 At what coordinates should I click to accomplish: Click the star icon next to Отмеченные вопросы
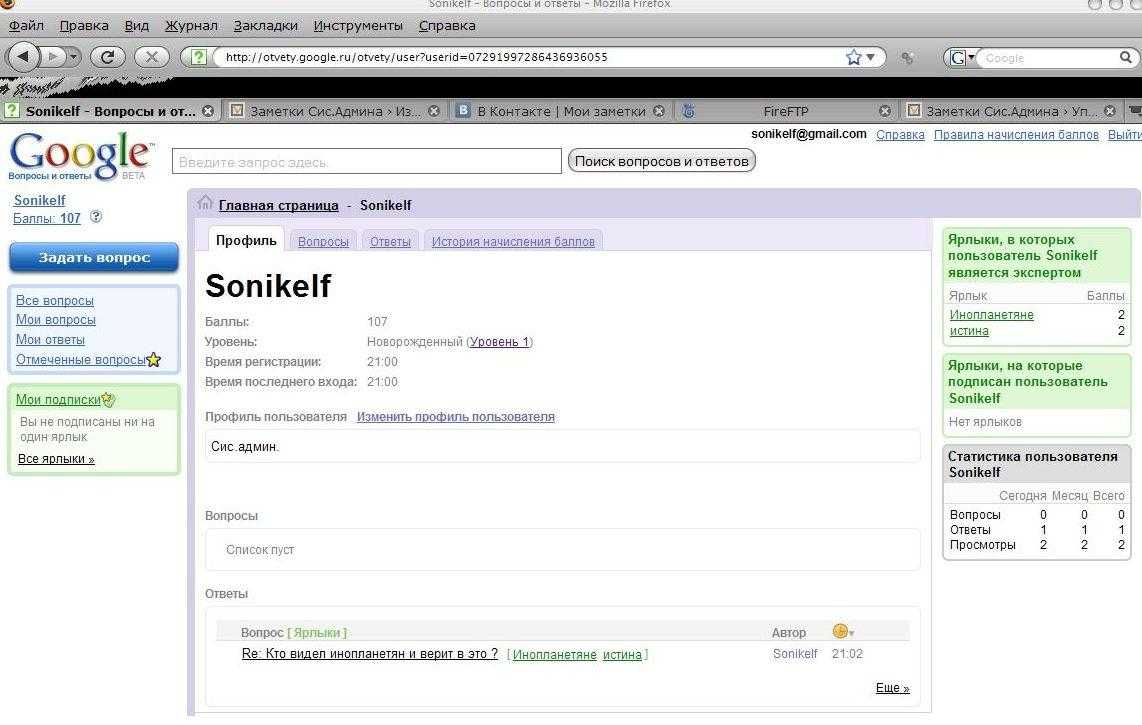point(154,359)
